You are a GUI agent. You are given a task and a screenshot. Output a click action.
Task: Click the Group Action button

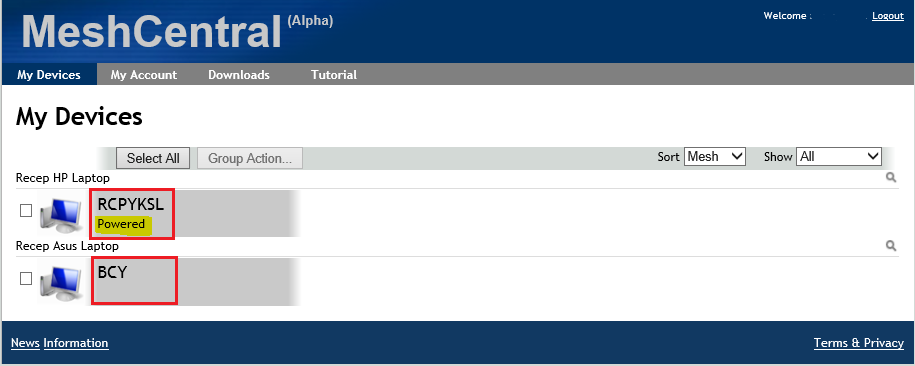click(250, 158)
